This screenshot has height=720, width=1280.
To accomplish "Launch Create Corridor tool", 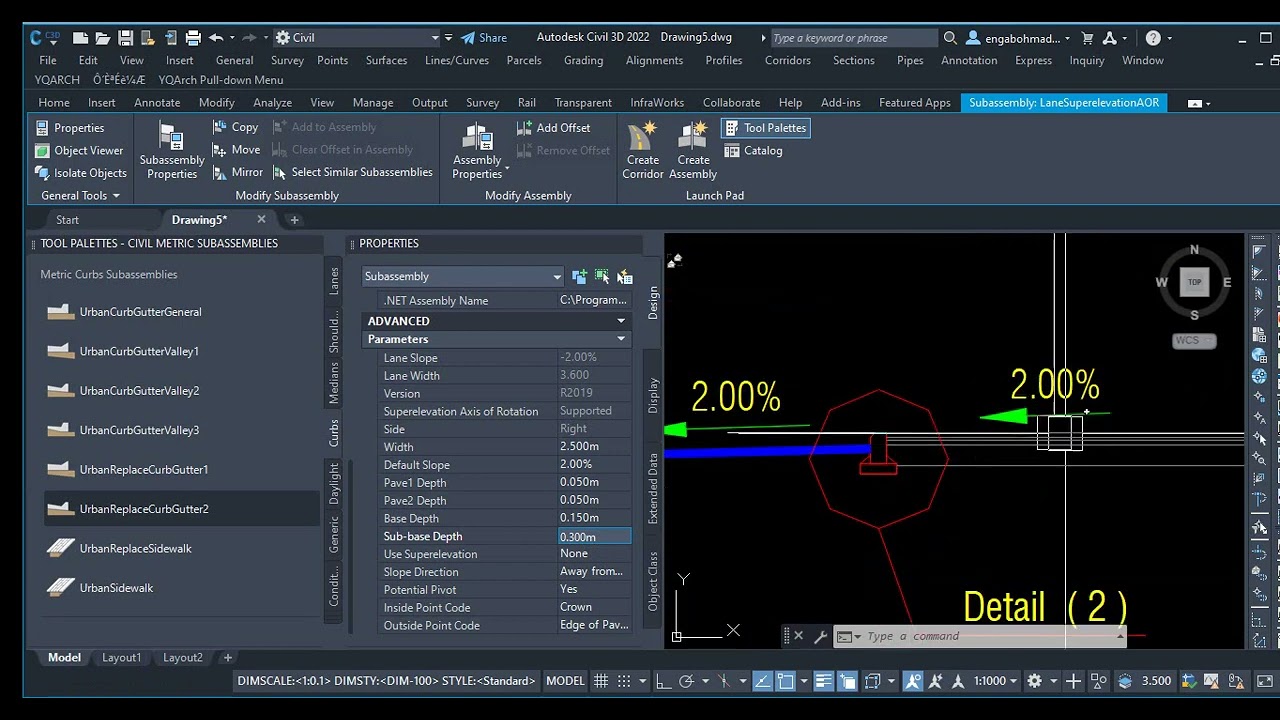I will pyautogui.click(x=643, y=151).
